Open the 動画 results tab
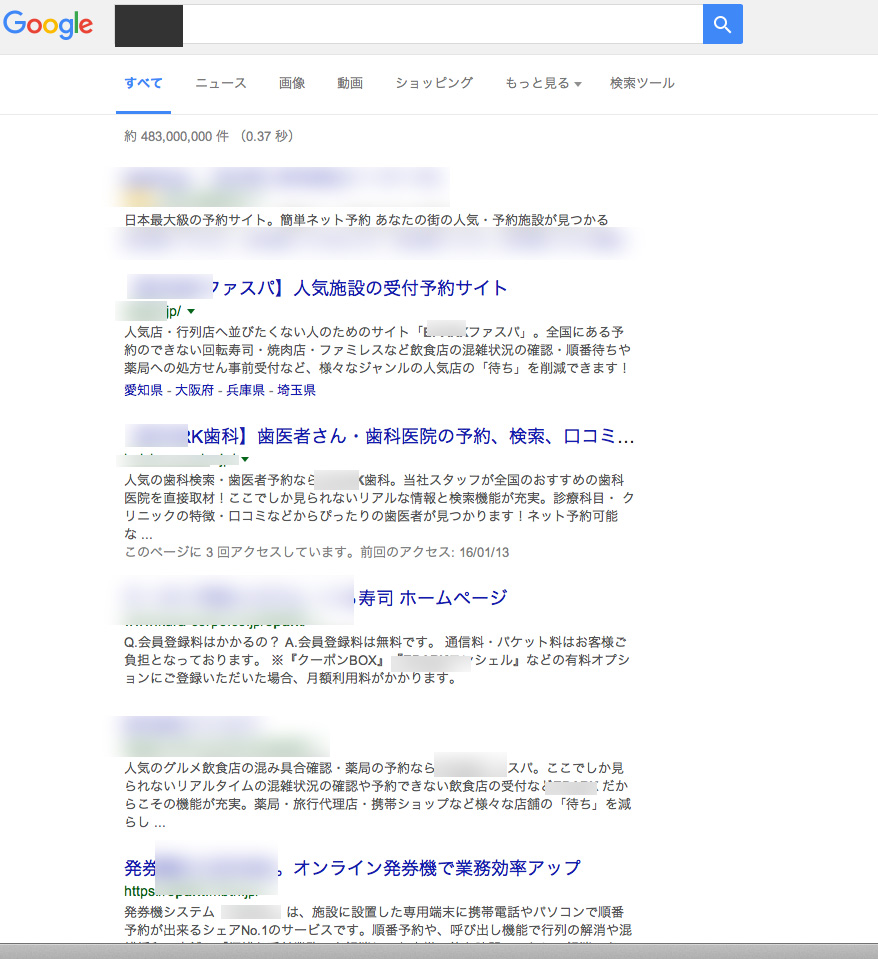Viewport: 878px width, 959px height. 350,83
